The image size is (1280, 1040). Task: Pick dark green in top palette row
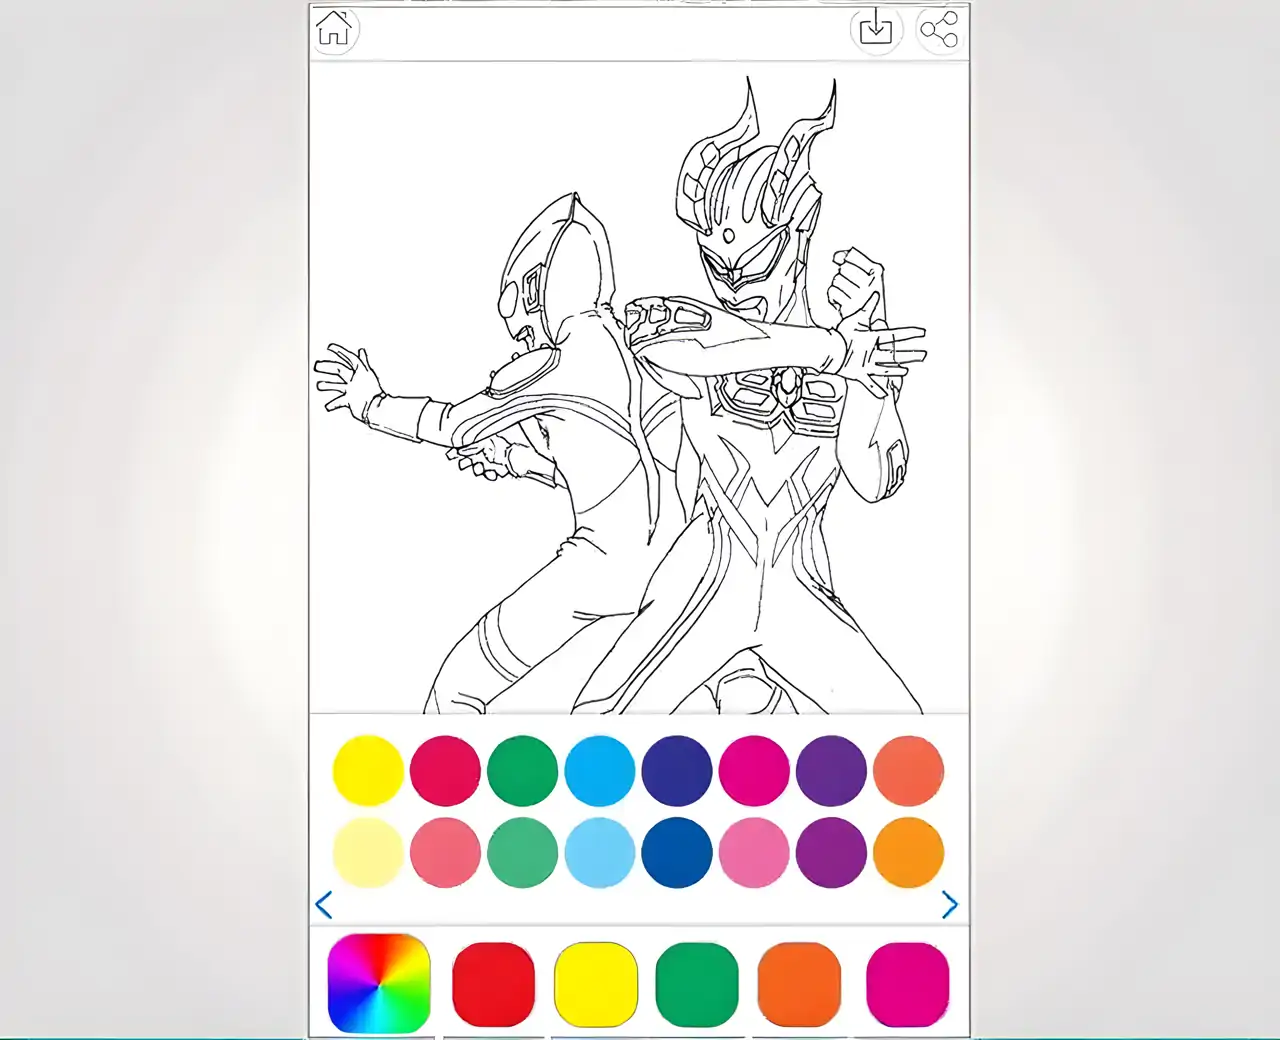point(522,771)
